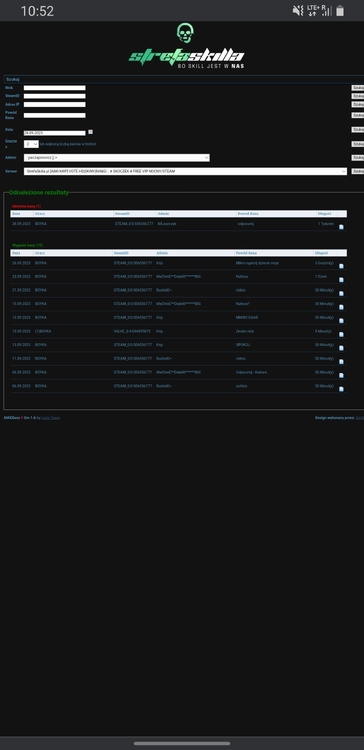Viewport: 364px width, 750px height.
Task: Click admin name in the 28.09.2023 row
Action: click(x=167, y=224)
